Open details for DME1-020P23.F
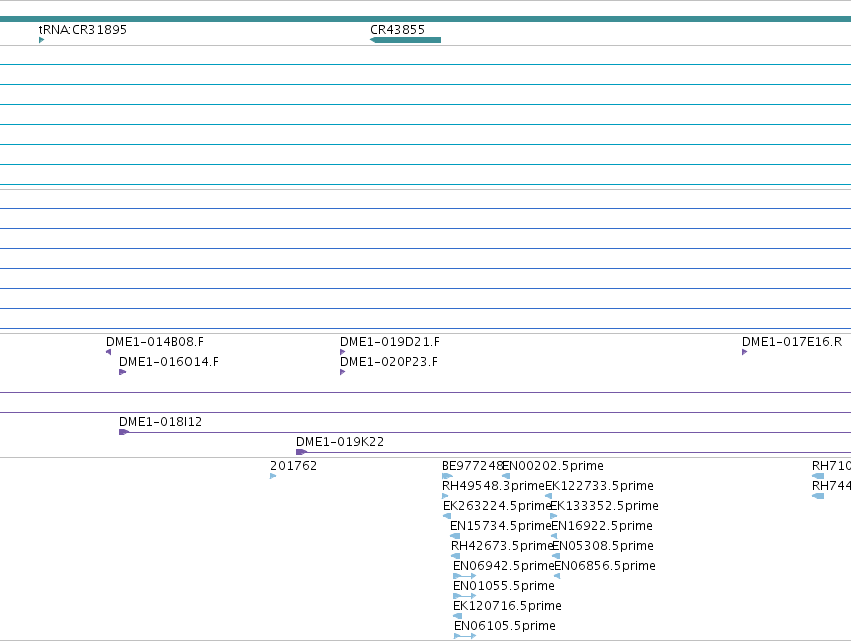 pyautogui.click(x=389, y=362)
